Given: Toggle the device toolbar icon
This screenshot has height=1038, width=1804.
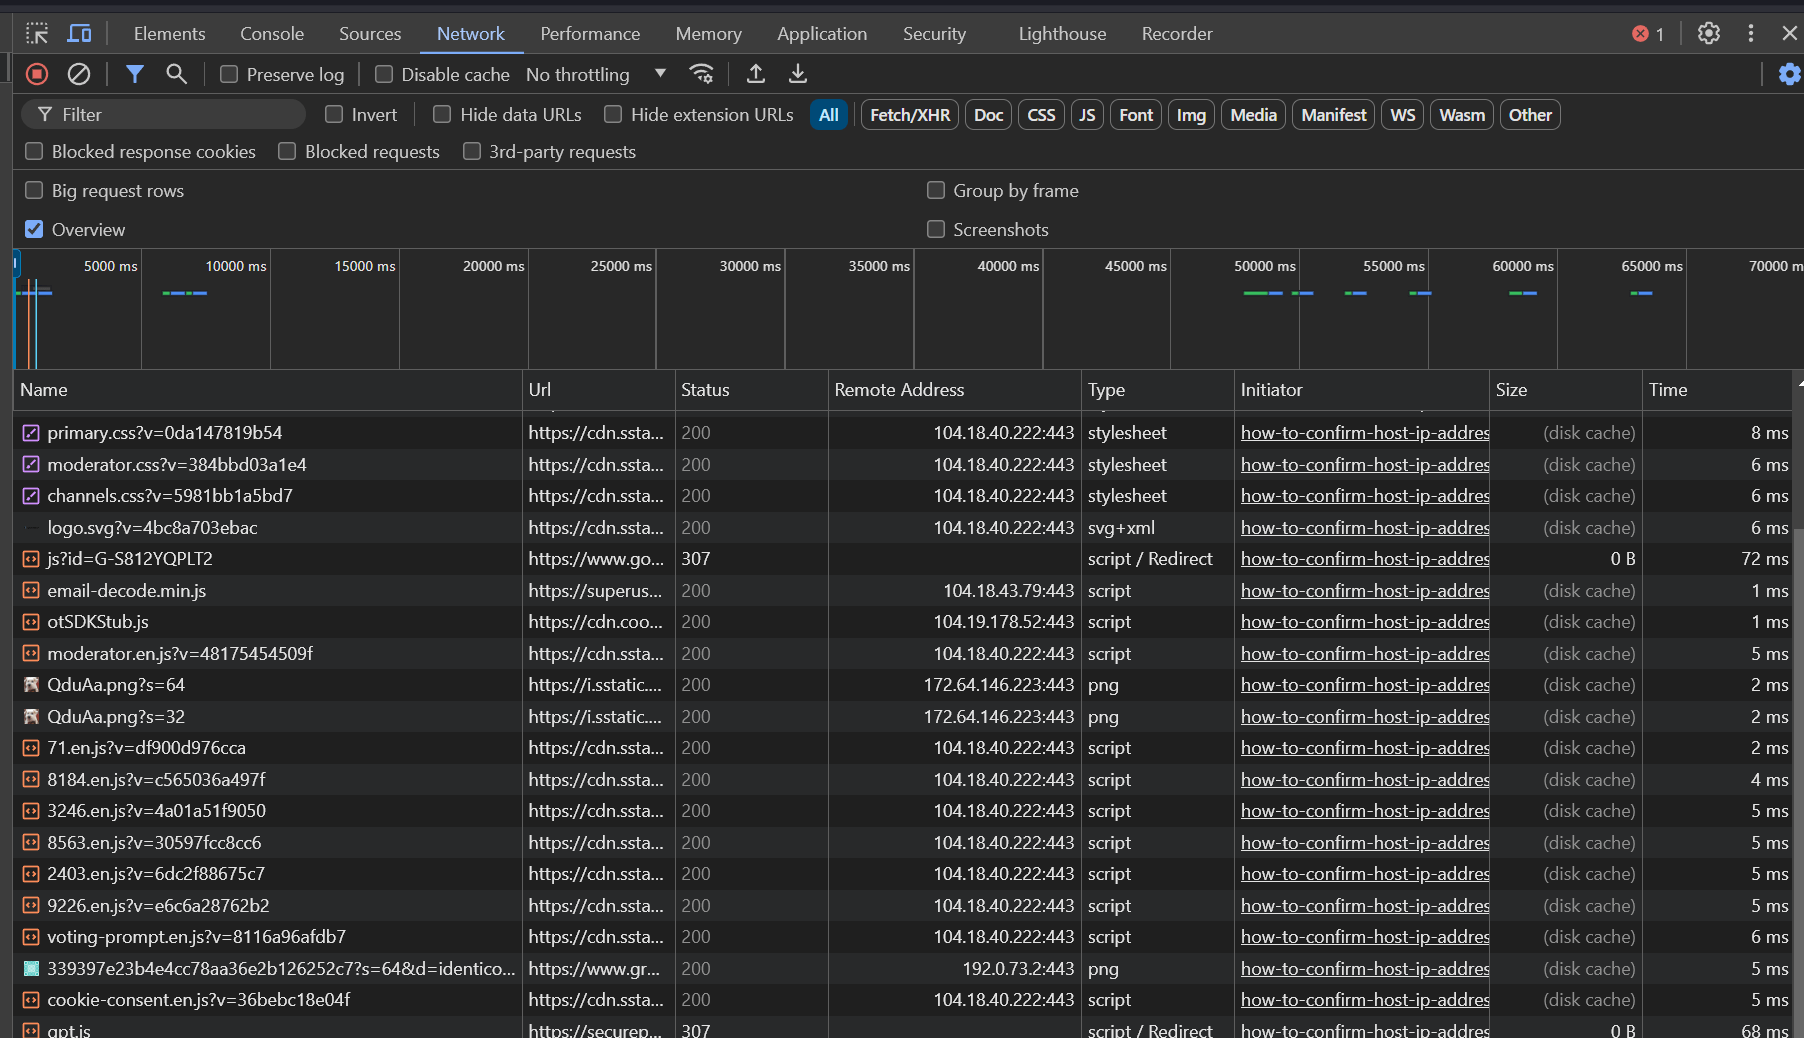Looking at the screenshot, I should click(x=79, y=33).
